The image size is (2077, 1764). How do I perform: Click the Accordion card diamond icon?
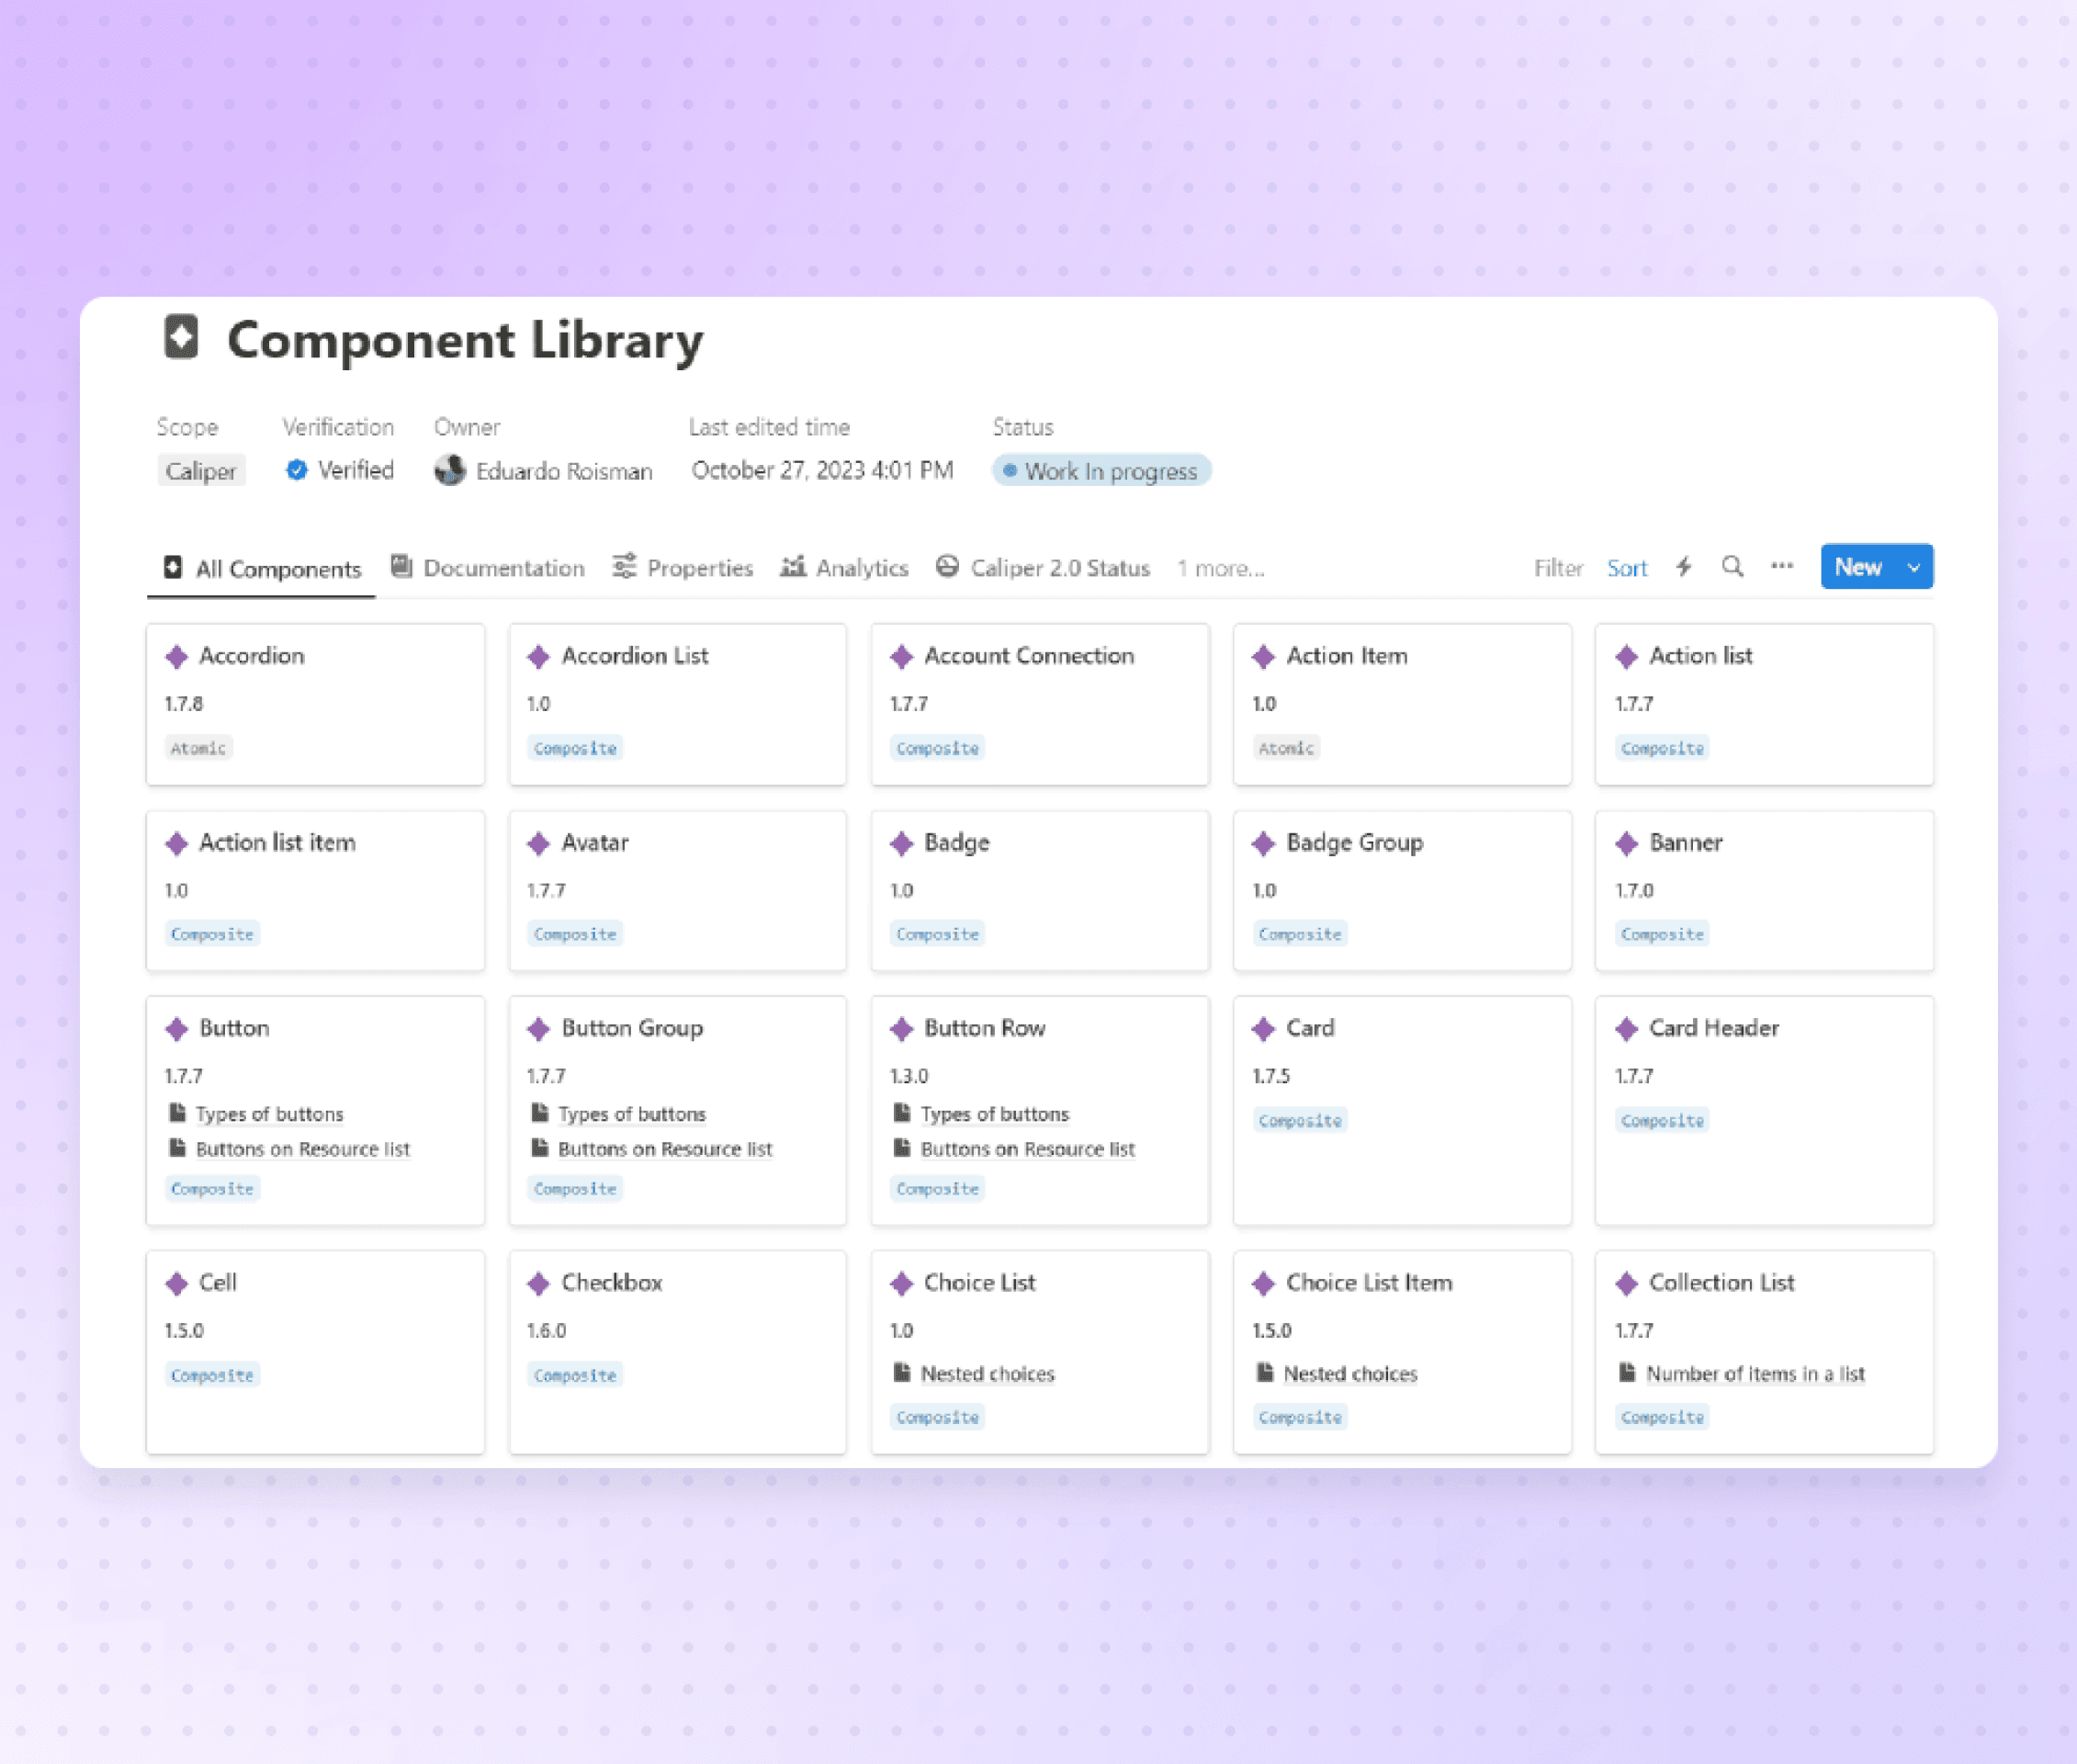pyautogui.click(x=177, y=657)
